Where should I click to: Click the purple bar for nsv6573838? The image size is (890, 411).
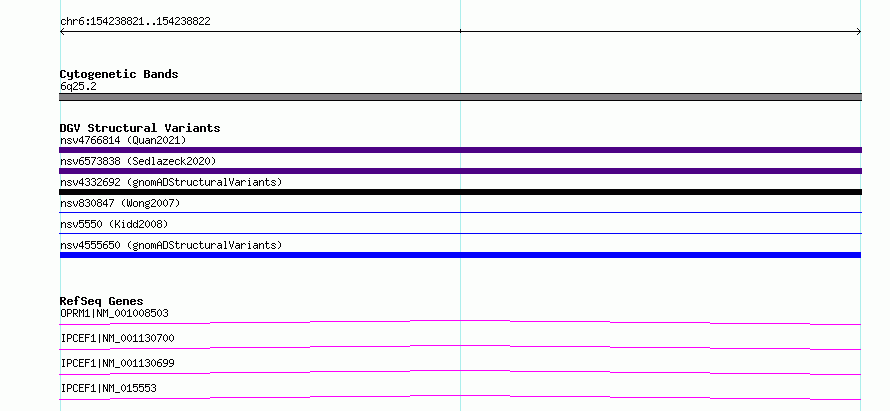pos(460,171)
